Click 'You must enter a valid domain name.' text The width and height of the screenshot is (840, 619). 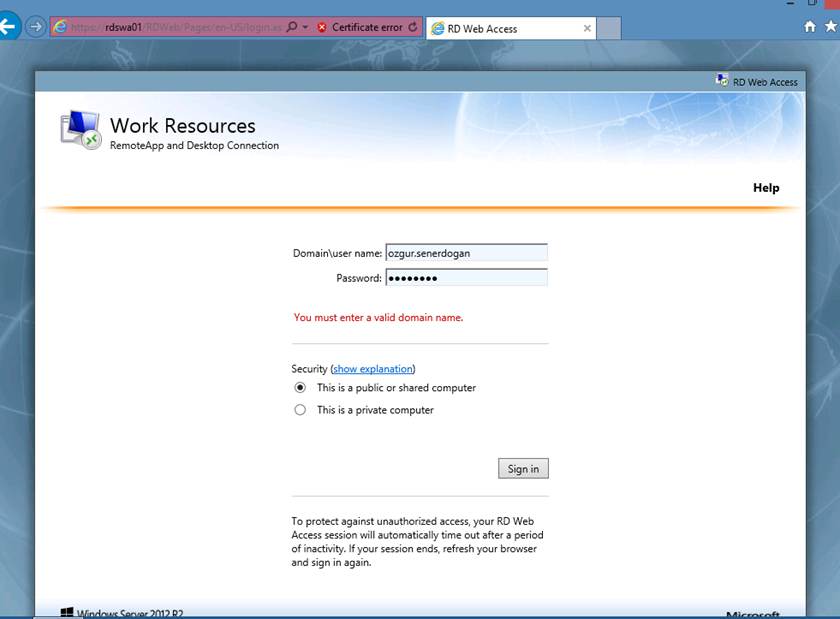point(378,317)
